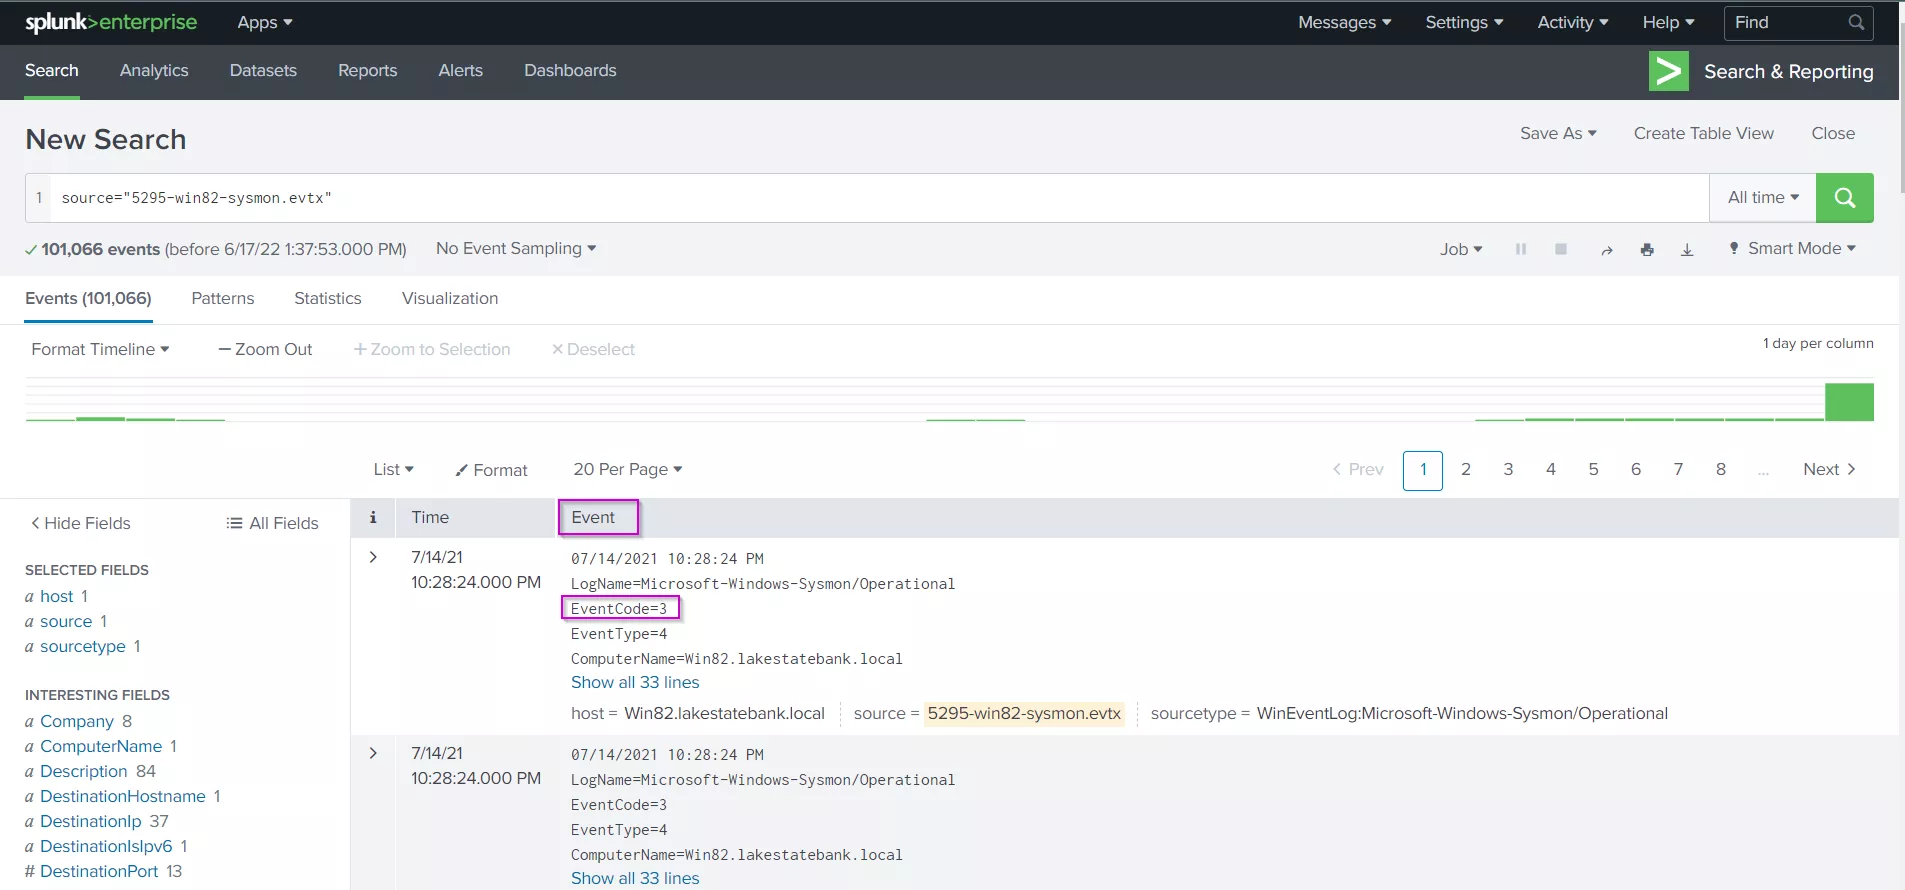Go to the Next results page

click(x=1829, y=469)
